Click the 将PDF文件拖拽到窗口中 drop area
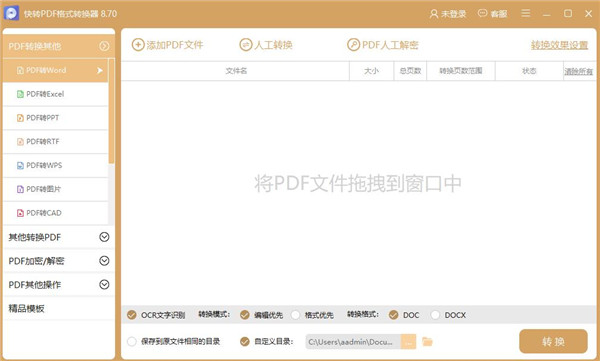Screen dimensions: 600x361 358,183
